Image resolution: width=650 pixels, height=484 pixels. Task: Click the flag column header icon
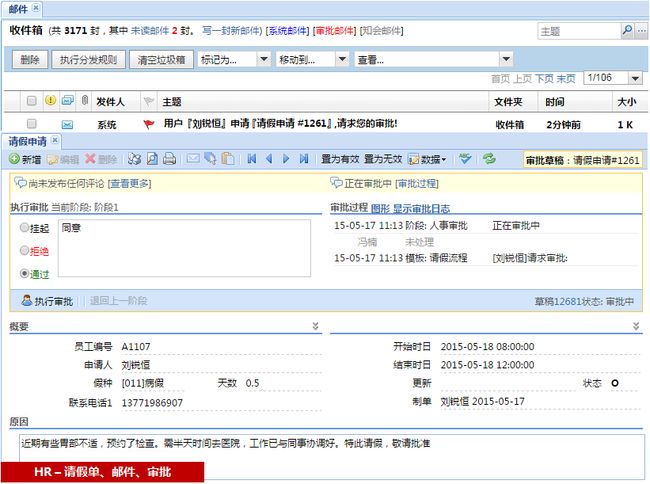pyautogui.click(x=148, y=101)
